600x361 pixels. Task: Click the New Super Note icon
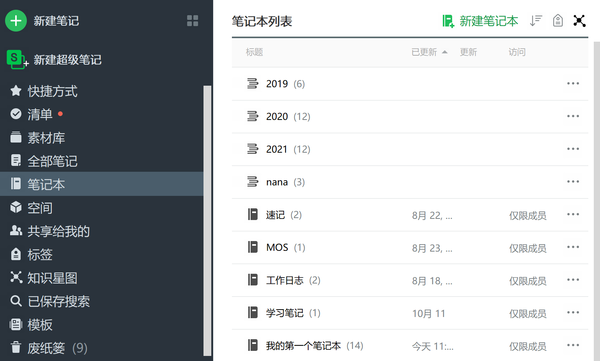tap(17, 59)
